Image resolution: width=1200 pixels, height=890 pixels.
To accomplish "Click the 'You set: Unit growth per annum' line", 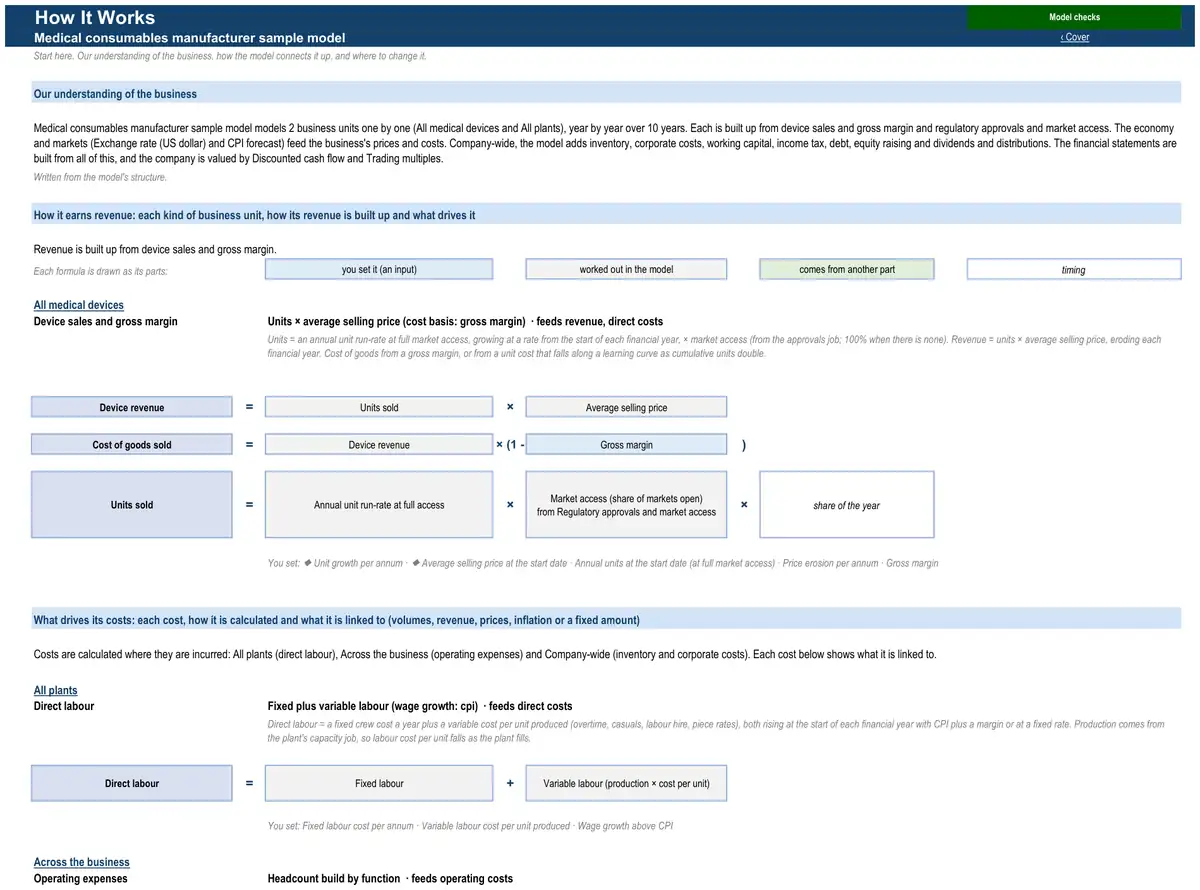I will [x=603, y=563].
